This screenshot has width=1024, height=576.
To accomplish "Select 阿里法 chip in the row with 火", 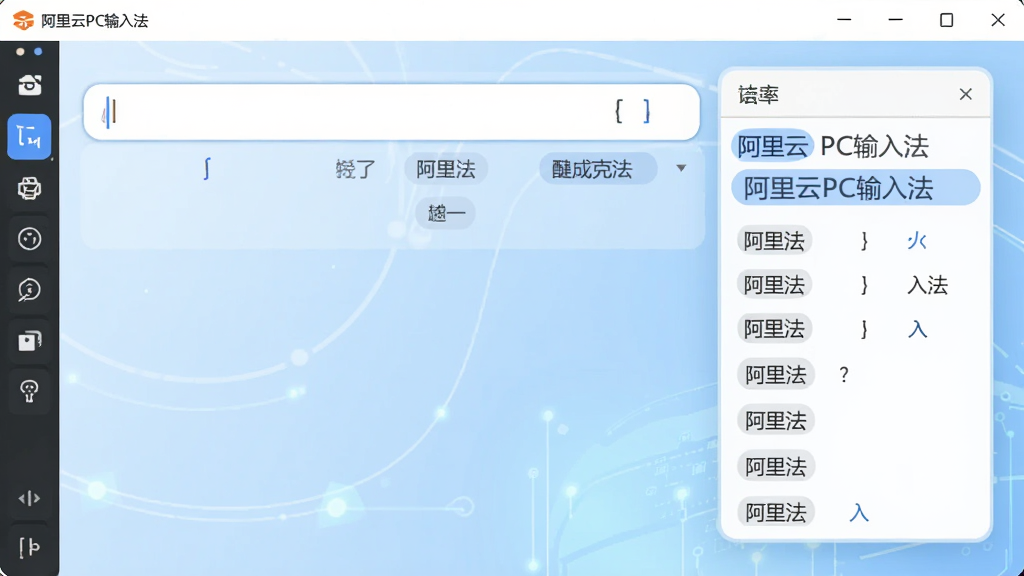I will [774, 241].
